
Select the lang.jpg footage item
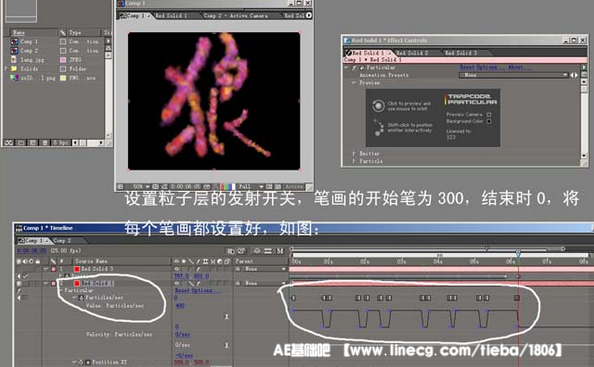(32, 60)
